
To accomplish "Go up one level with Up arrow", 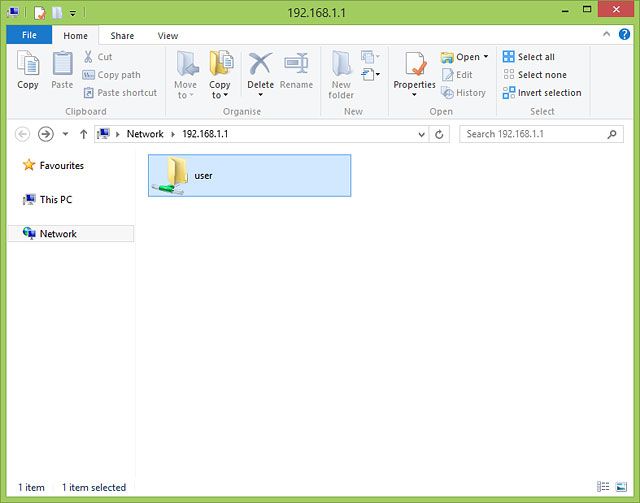I will point(84,134).
